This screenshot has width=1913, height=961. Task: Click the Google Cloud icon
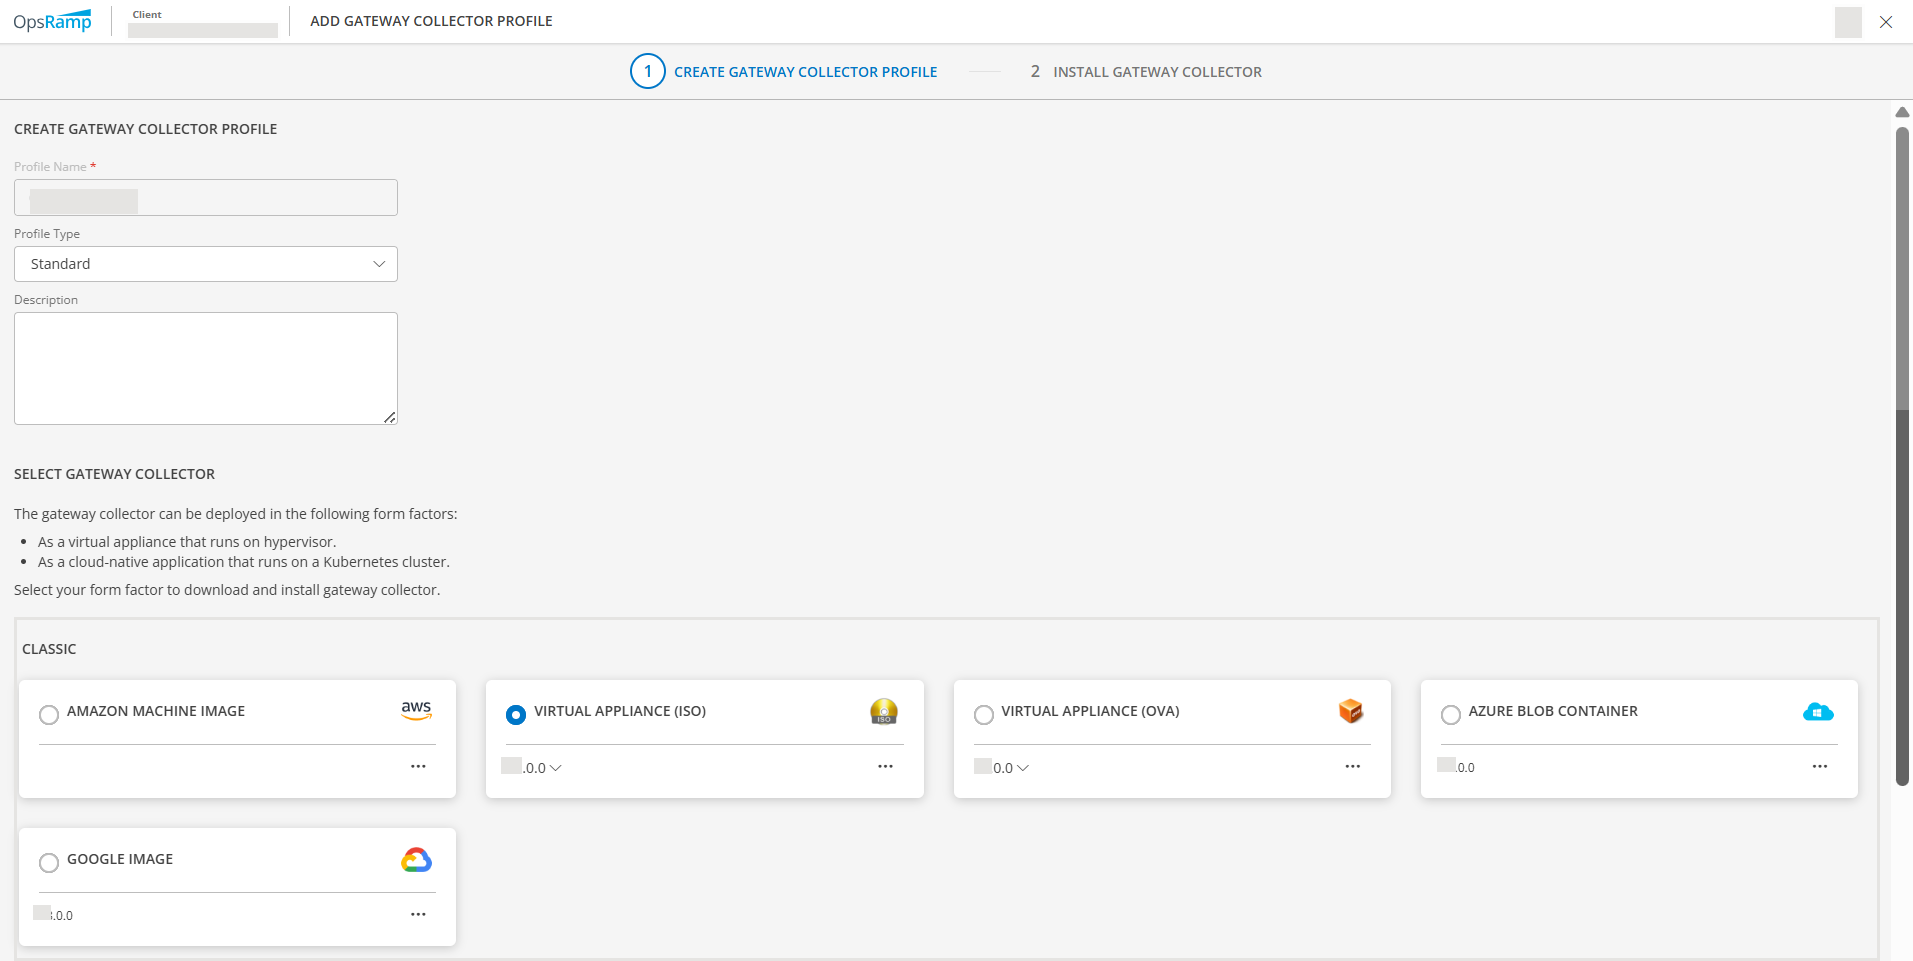(416, 860)
